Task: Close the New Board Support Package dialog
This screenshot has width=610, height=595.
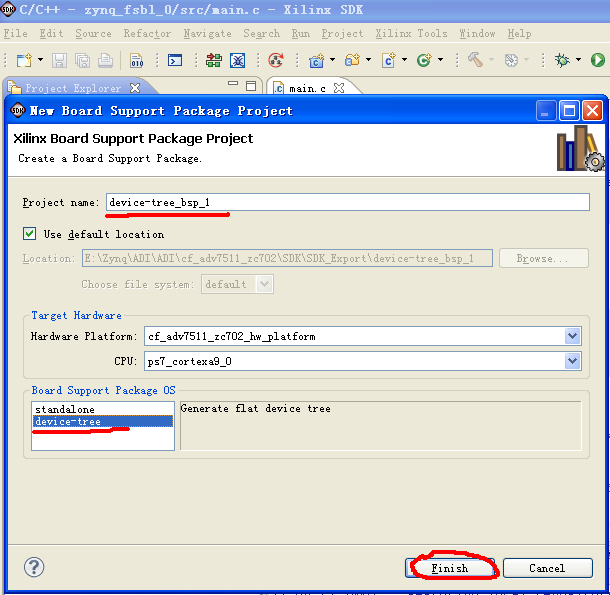Action: 592,111
